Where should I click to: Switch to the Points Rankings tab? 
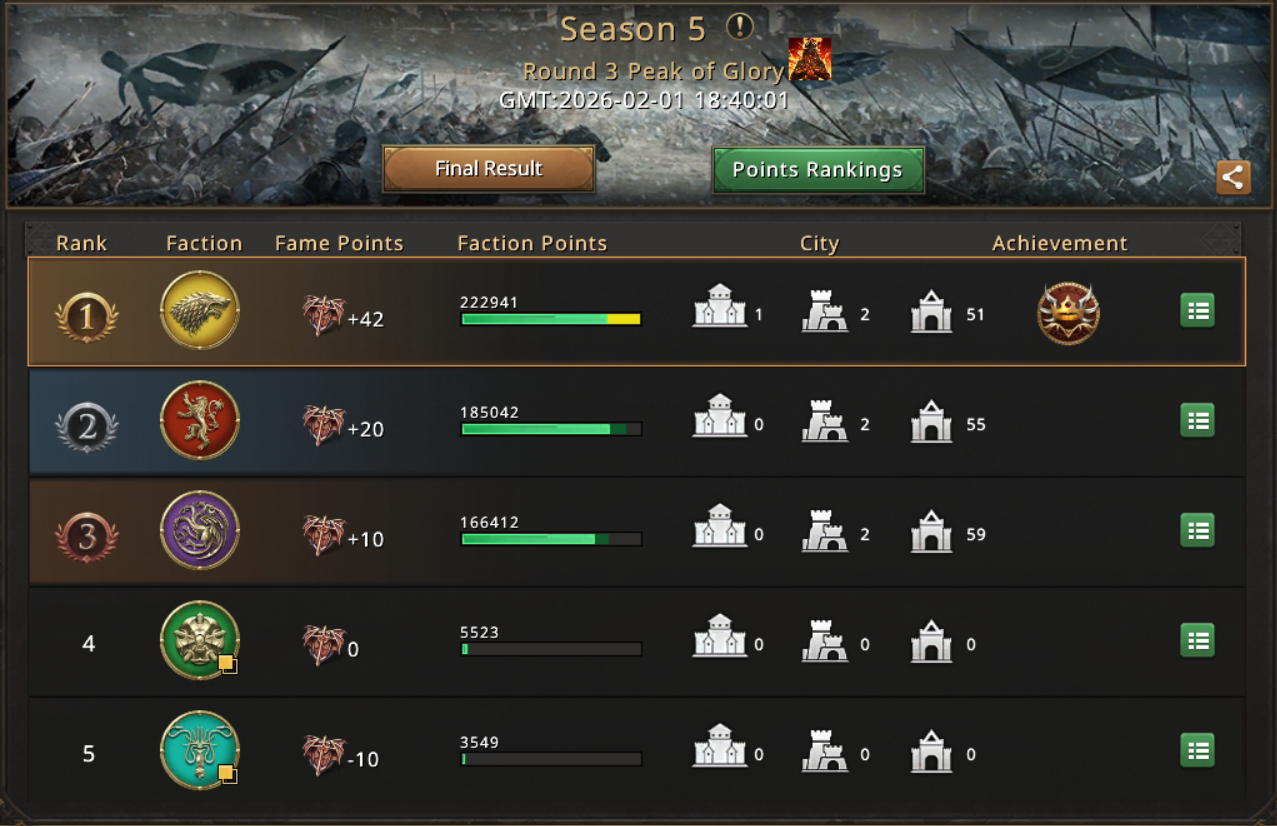coord(818,170)
